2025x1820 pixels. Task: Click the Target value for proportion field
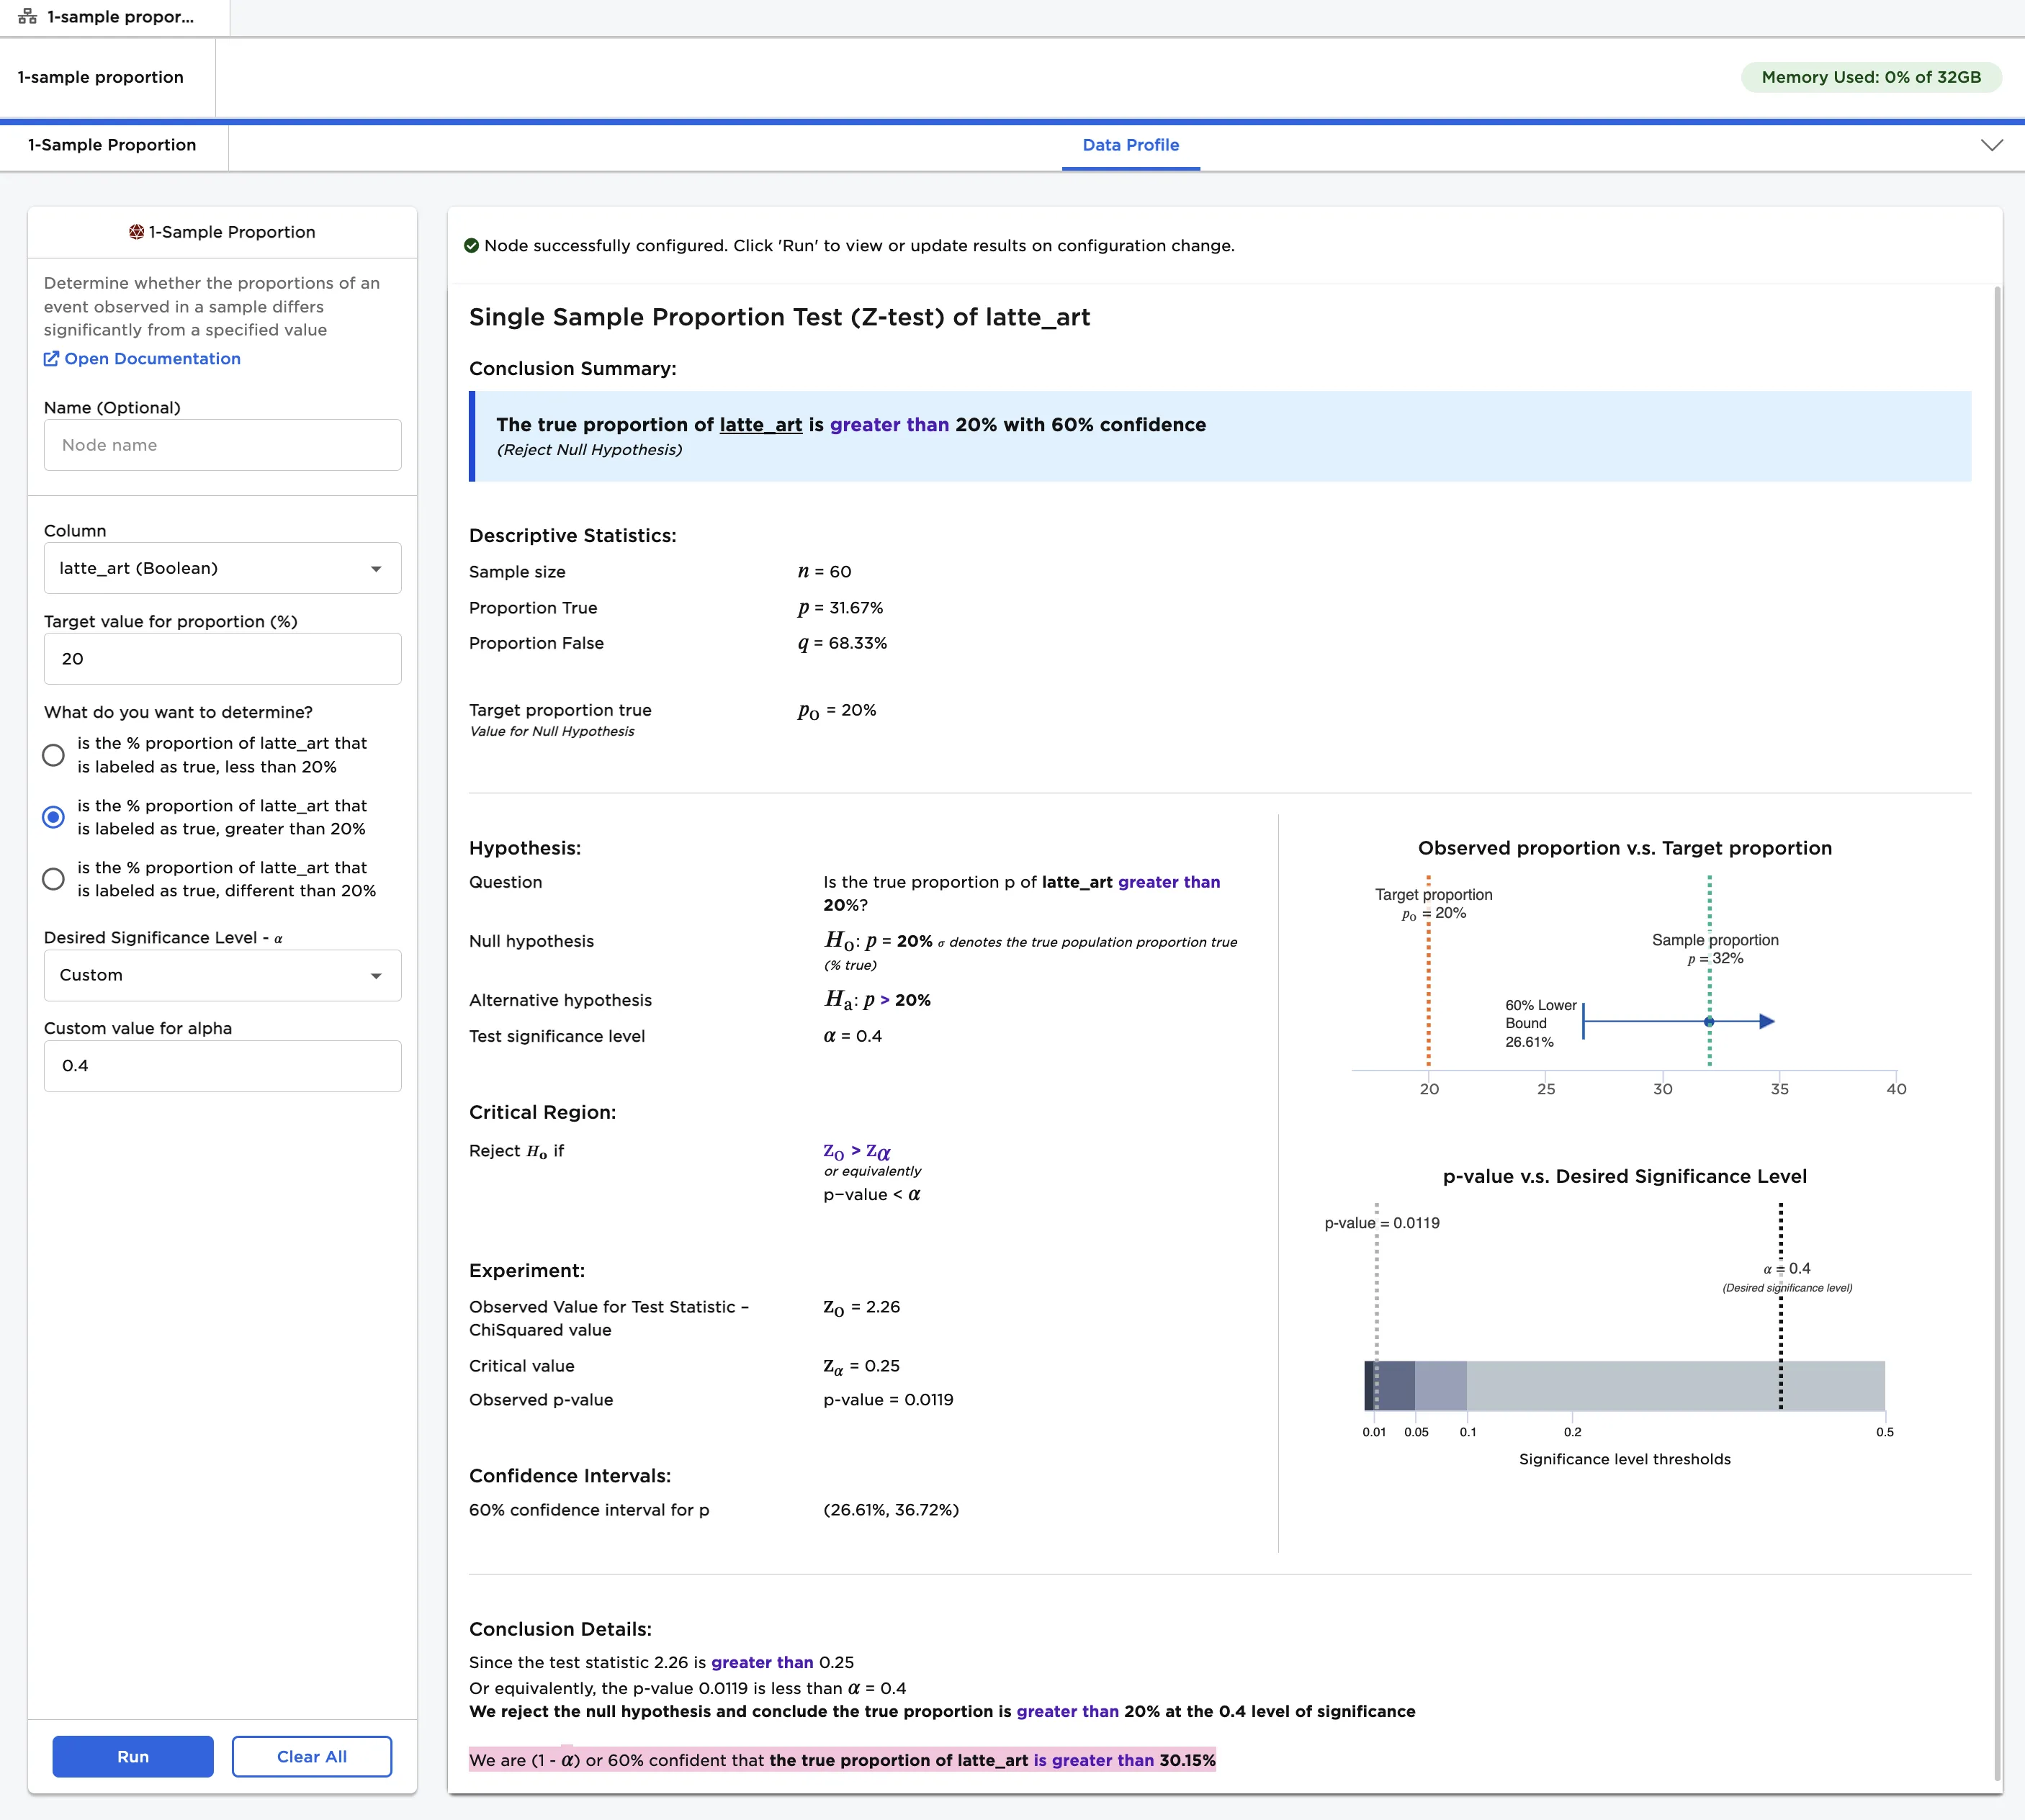(x=222, y=658)
